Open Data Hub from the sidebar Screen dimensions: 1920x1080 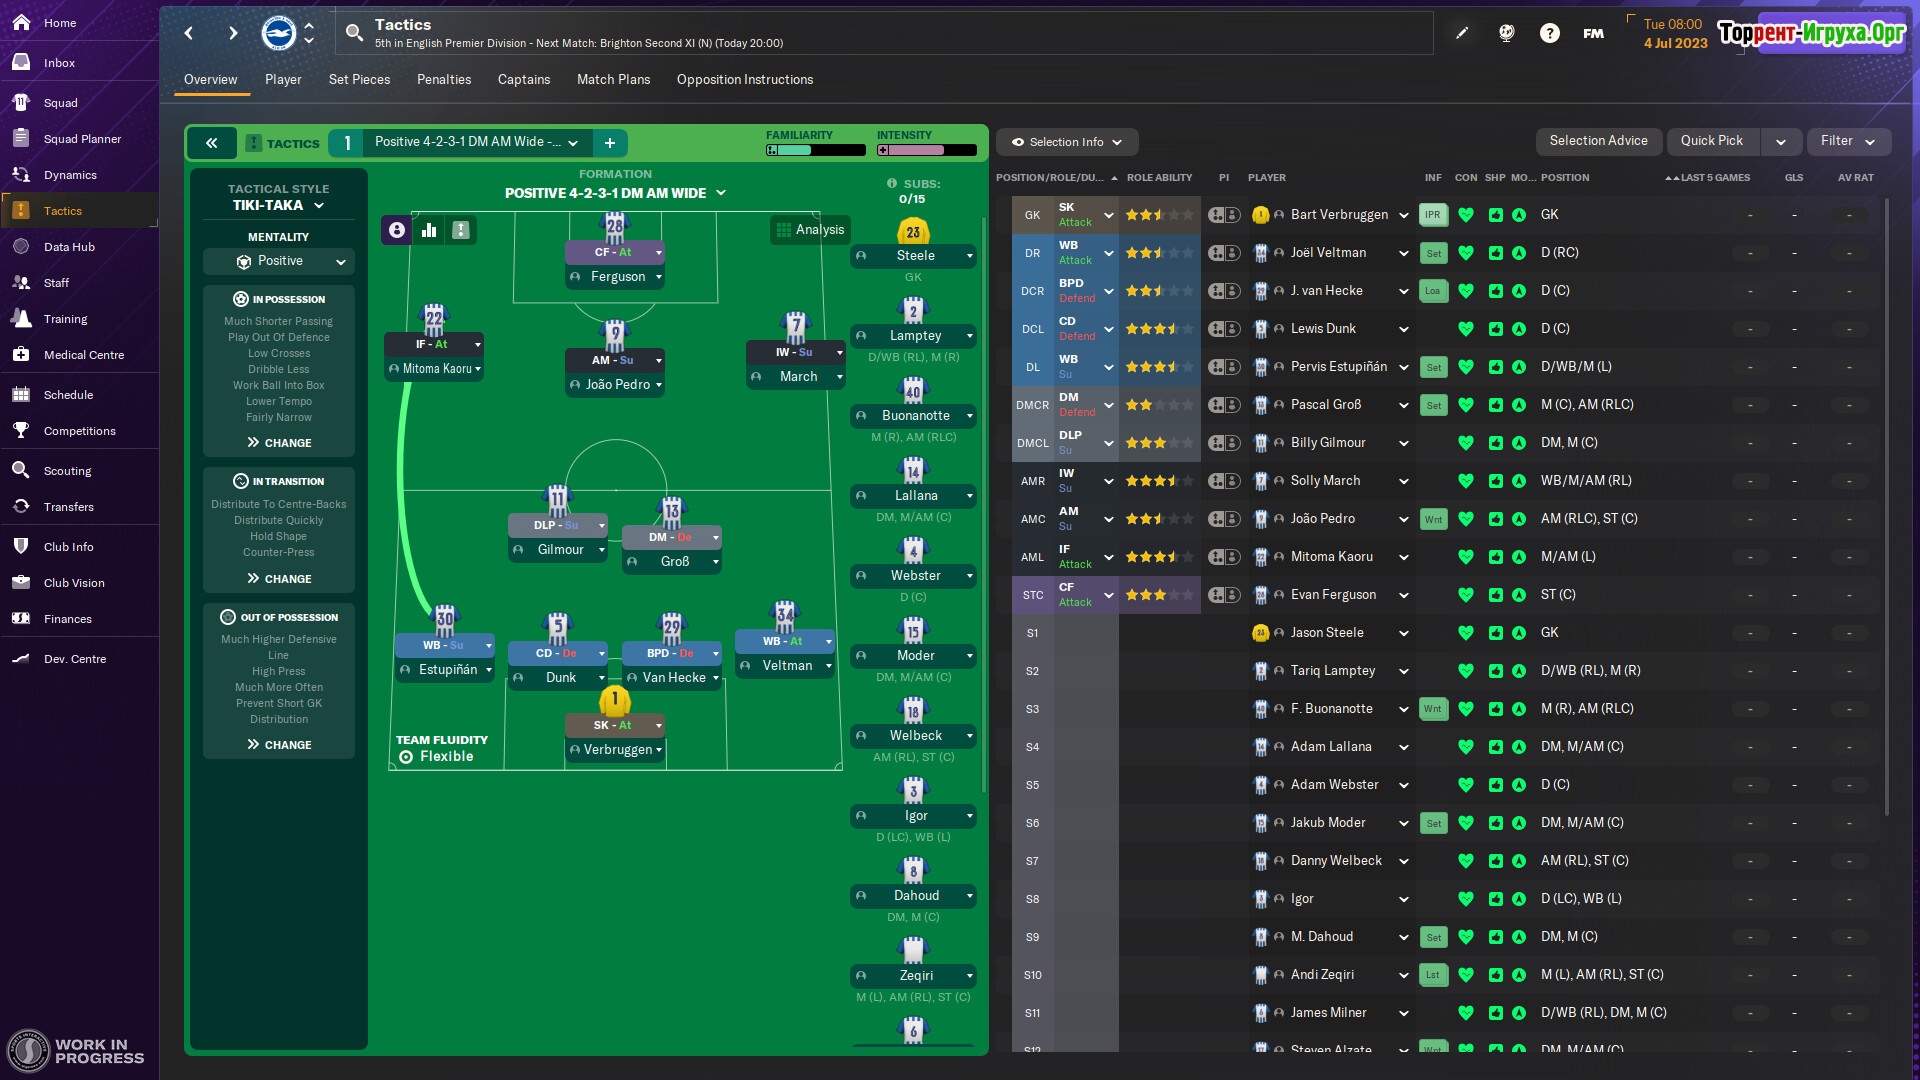tap(69, 247)
